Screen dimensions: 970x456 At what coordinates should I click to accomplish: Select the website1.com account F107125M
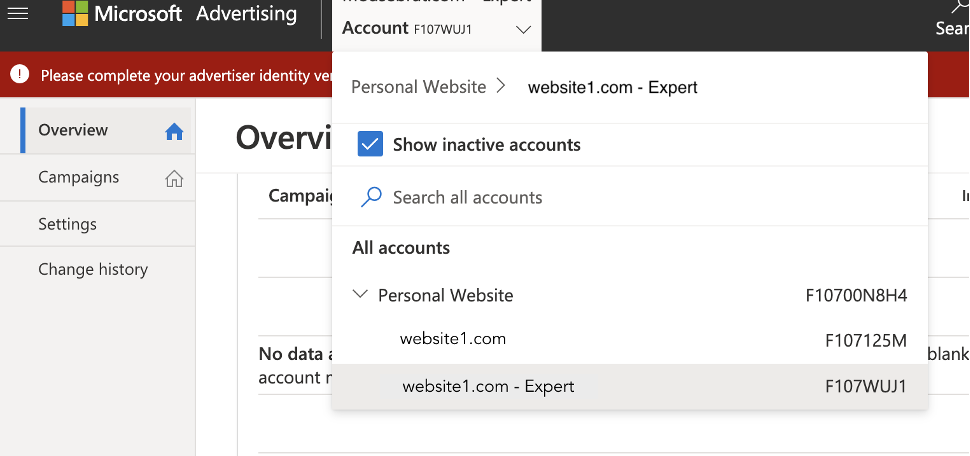pos(630,340)
